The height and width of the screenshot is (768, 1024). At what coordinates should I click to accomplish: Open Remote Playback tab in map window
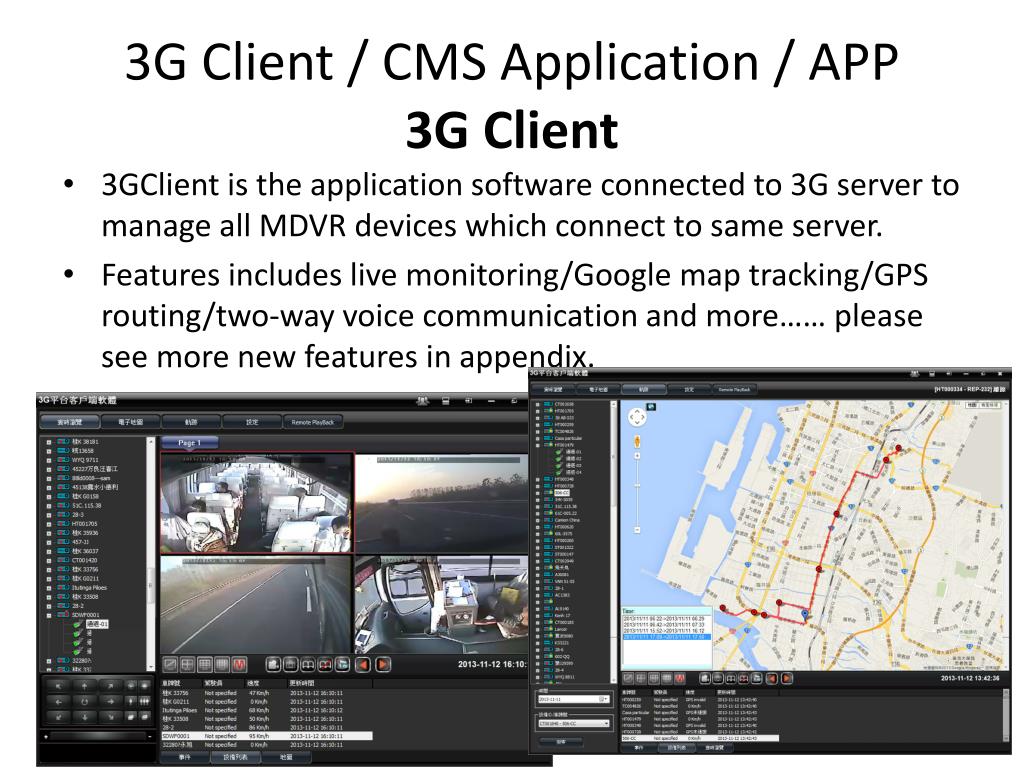pos(734,389)
